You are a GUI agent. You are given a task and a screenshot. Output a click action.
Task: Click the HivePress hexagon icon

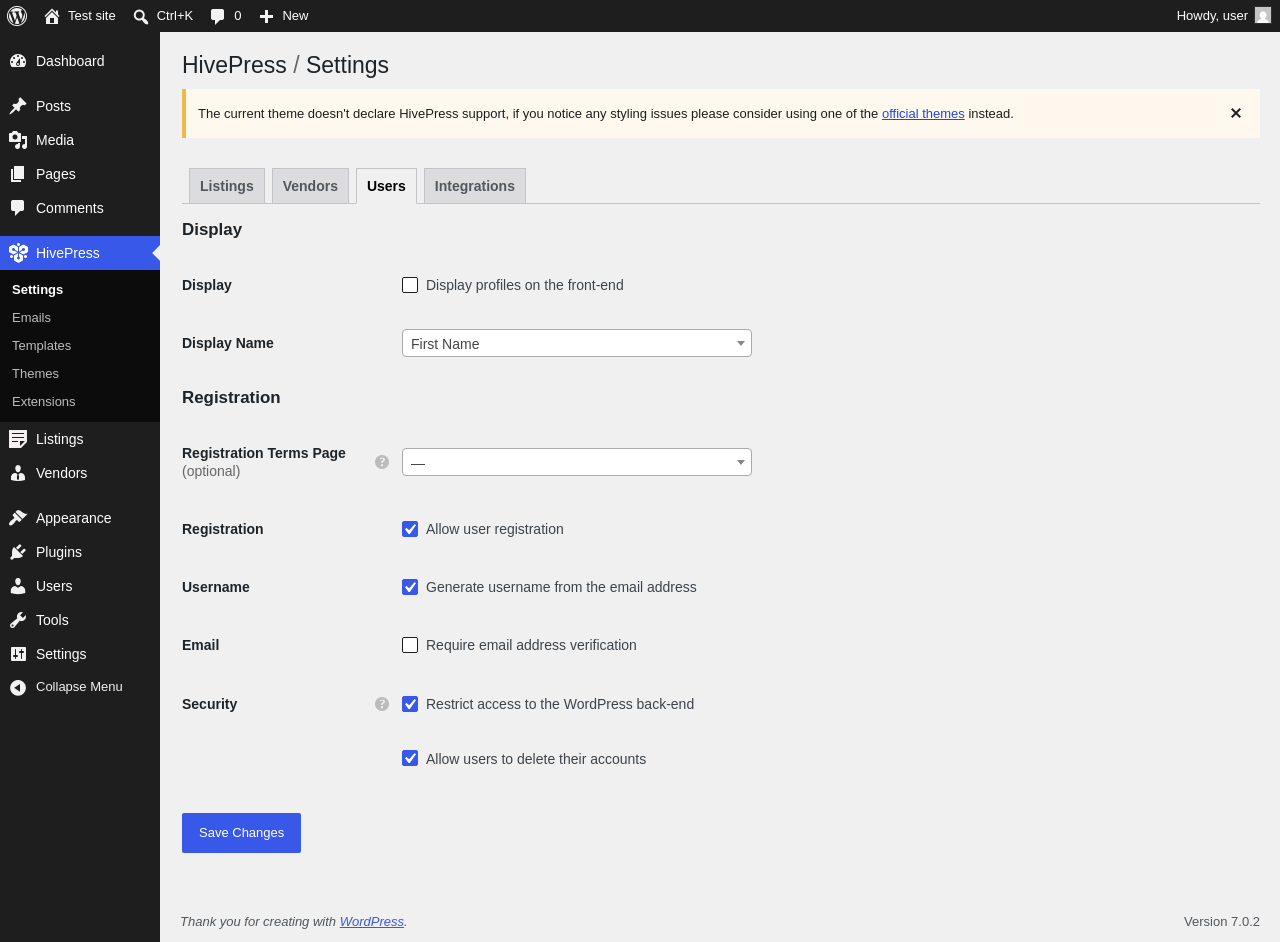point(18,253)
